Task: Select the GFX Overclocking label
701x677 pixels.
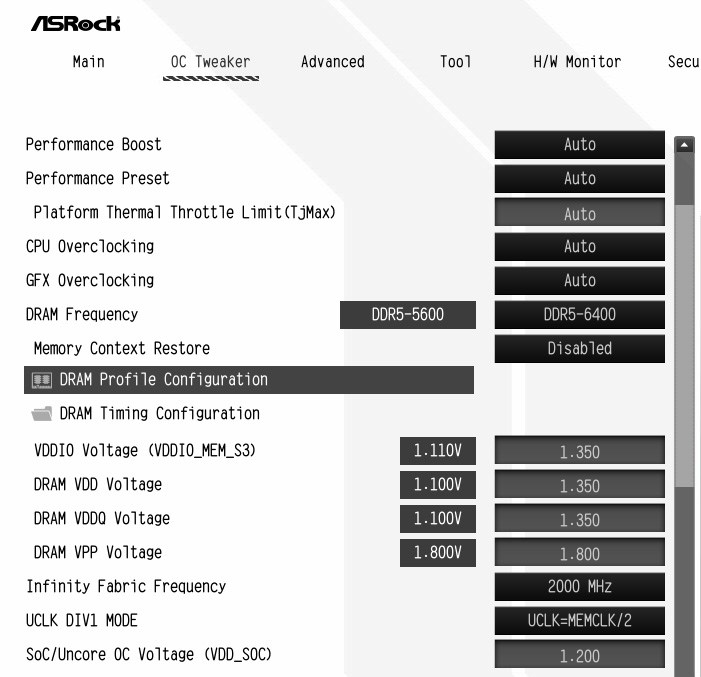Action: 90,281
